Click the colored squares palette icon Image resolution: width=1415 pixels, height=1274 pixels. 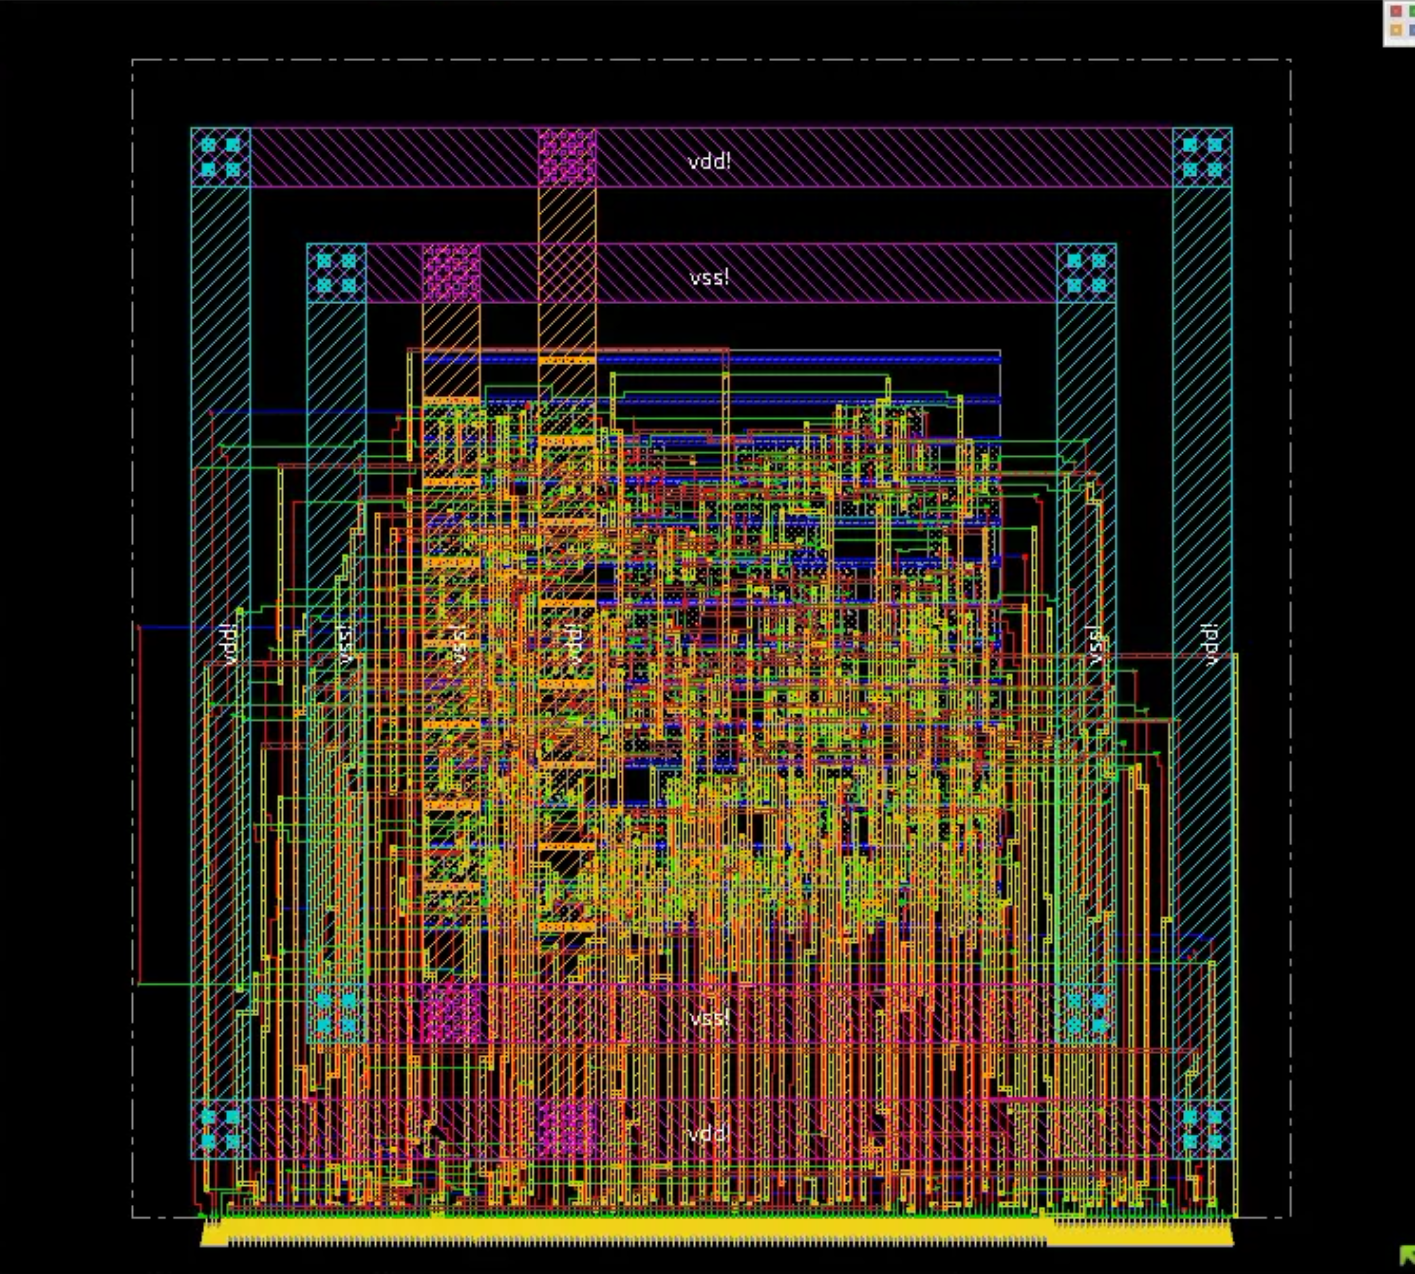1398,22
